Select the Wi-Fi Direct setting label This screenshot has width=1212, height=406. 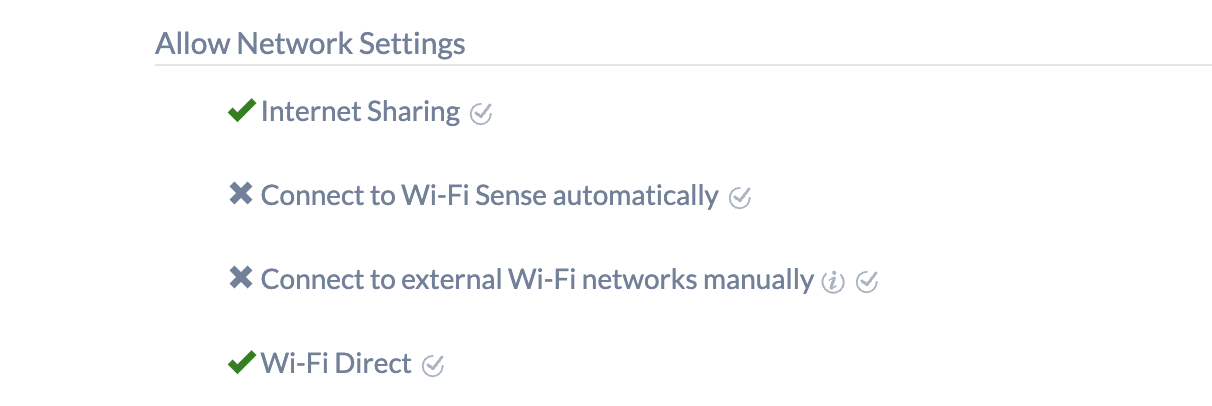(336, 364)
